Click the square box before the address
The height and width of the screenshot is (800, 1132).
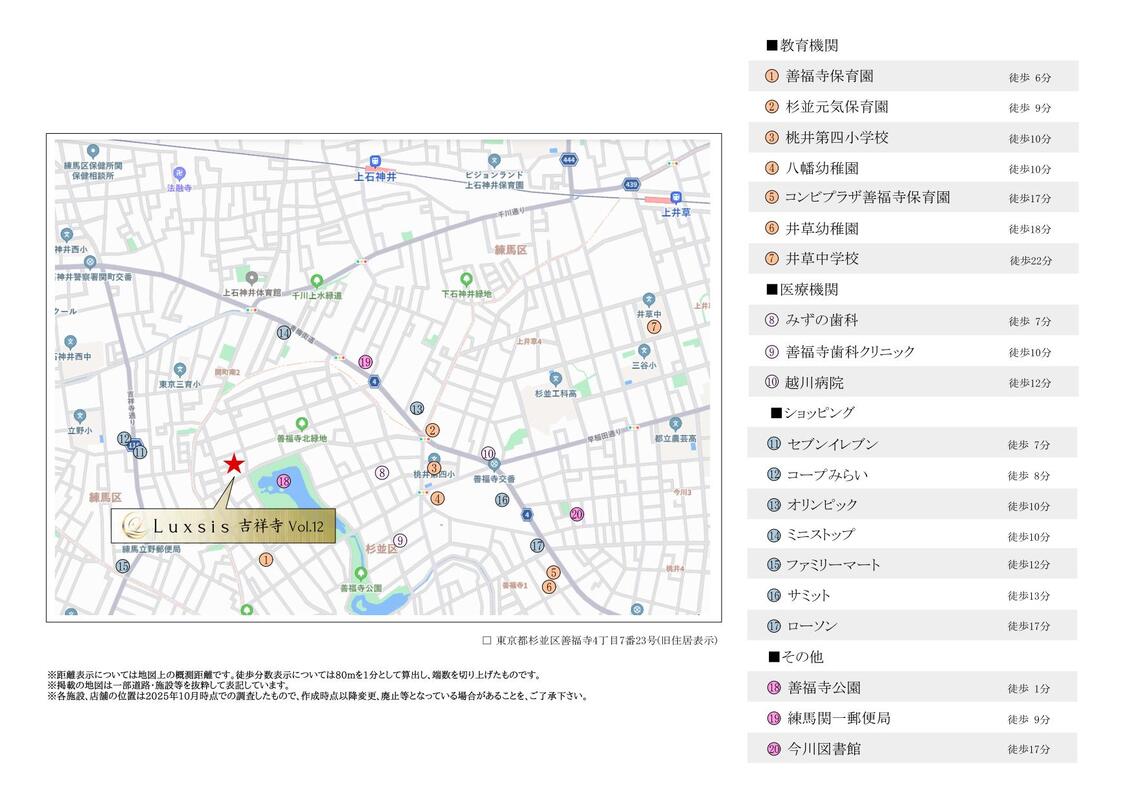click(x=487, y=640)
